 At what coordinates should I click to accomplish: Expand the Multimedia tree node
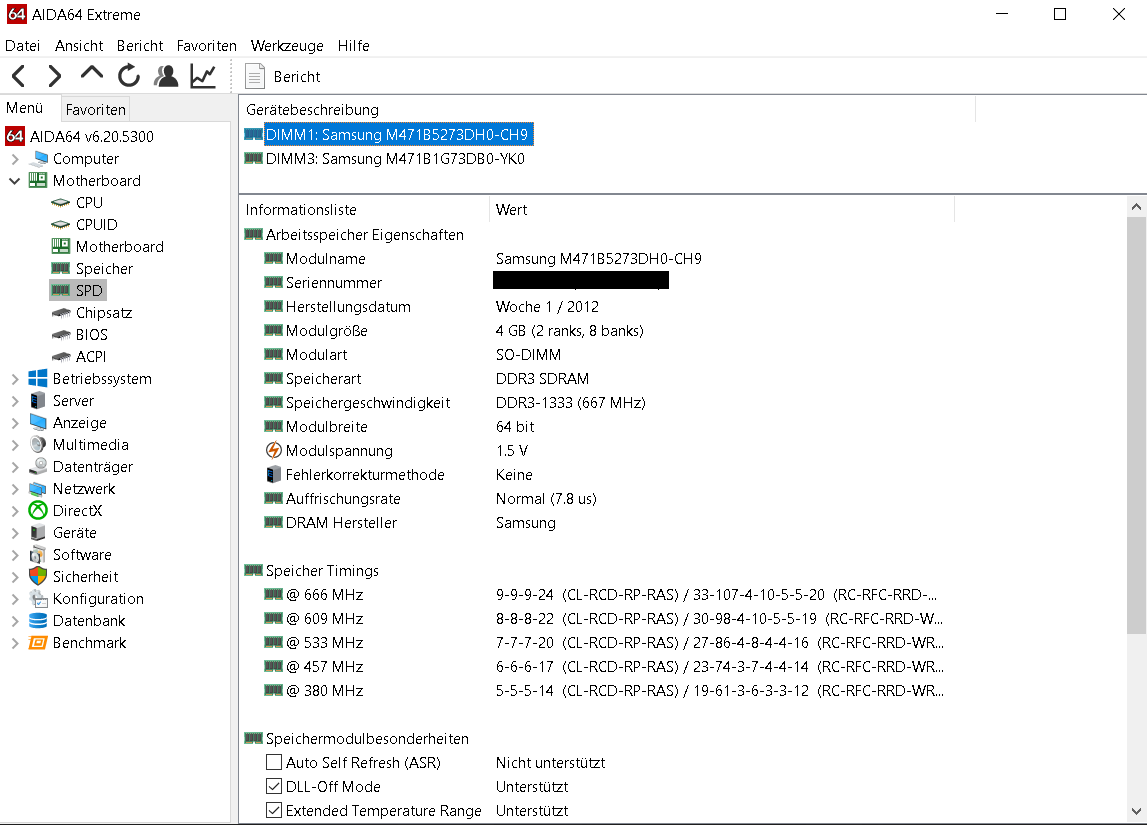[15, 445]
